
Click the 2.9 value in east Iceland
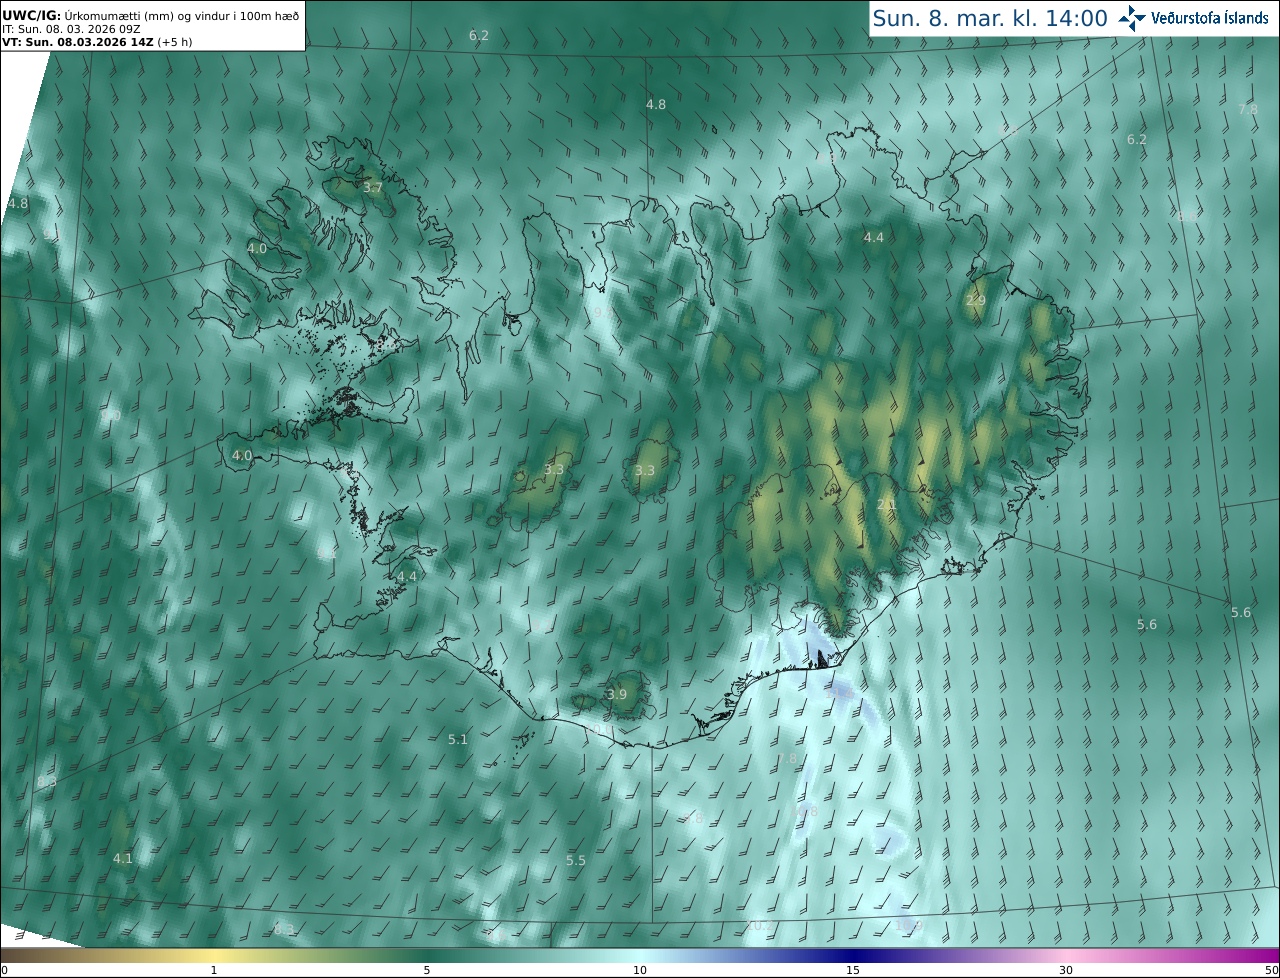pyautogui.click(x=976, y=300)
